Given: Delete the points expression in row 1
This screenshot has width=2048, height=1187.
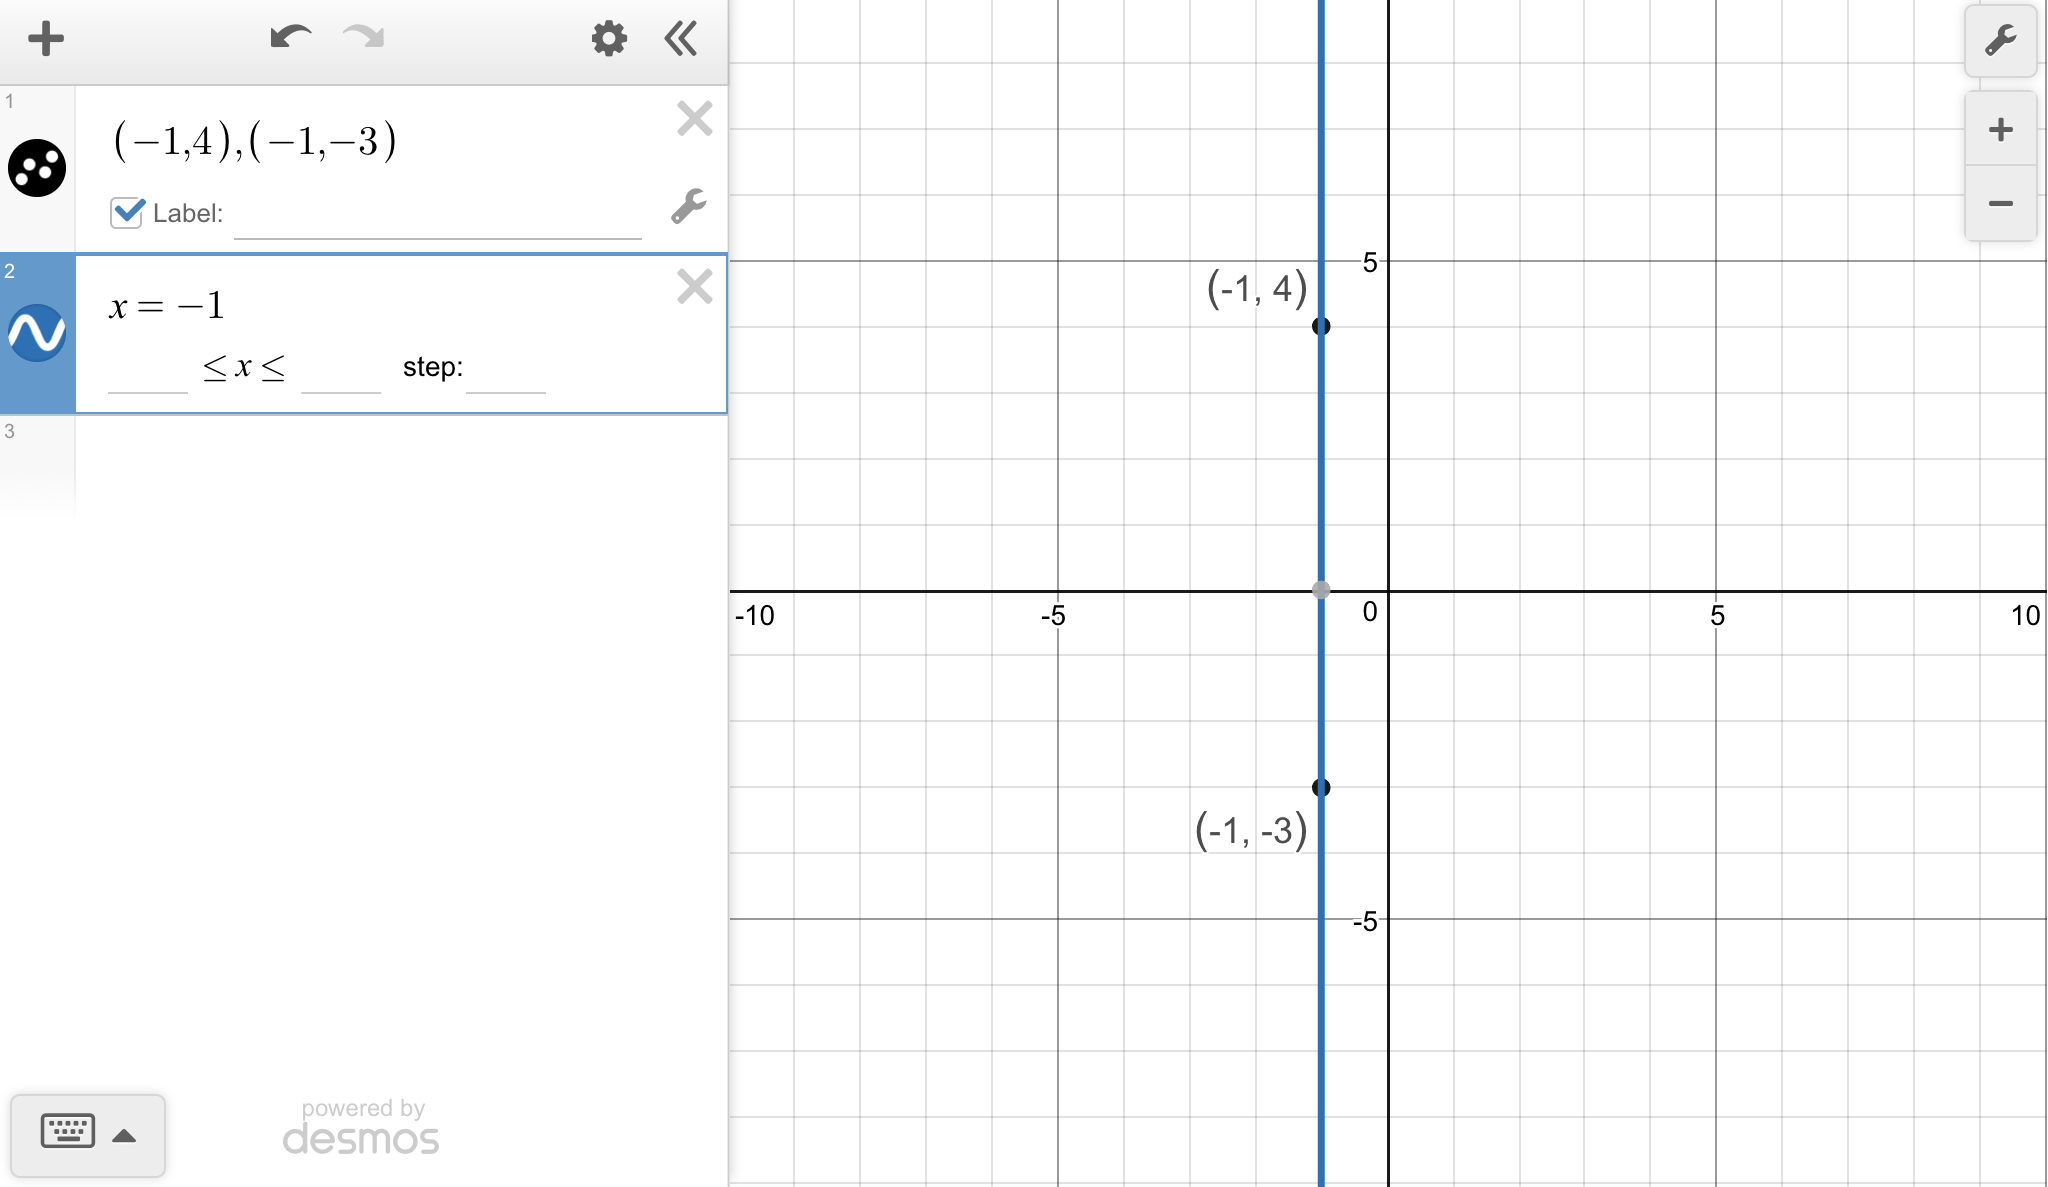Looking at the screenshot, I should tap(694, 119).
